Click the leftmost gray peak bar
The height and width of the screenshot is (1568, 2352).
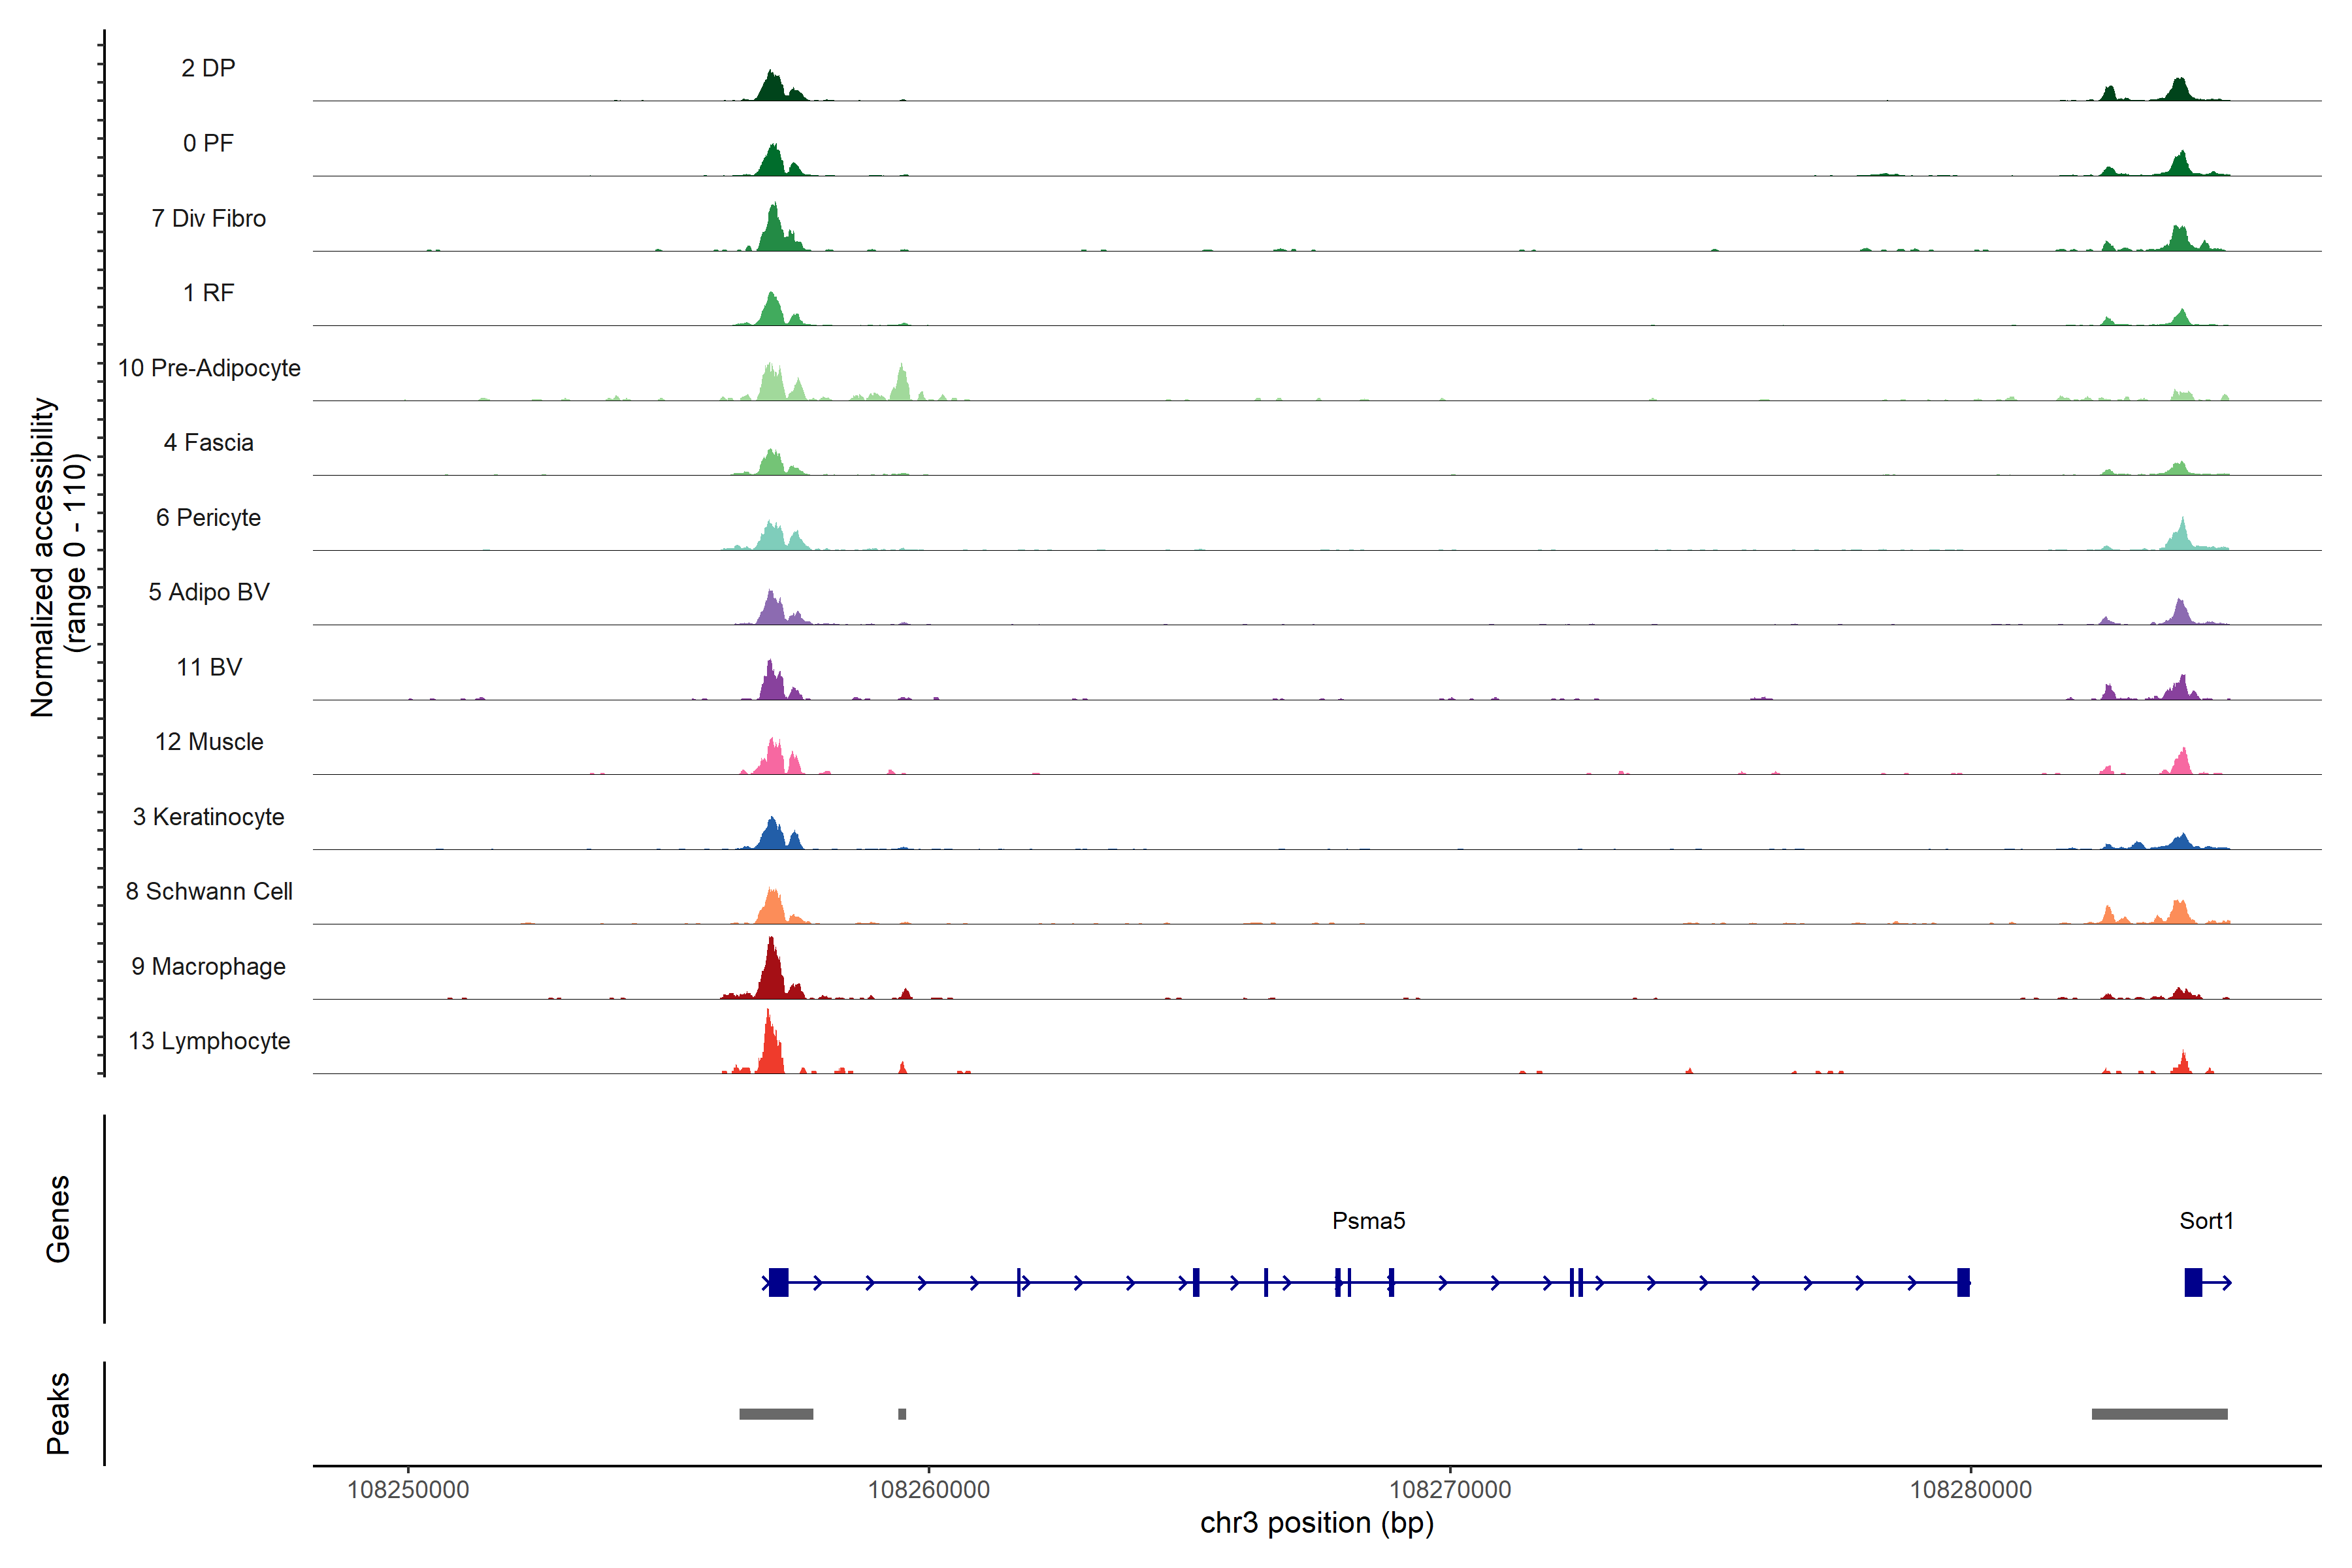776,1414
